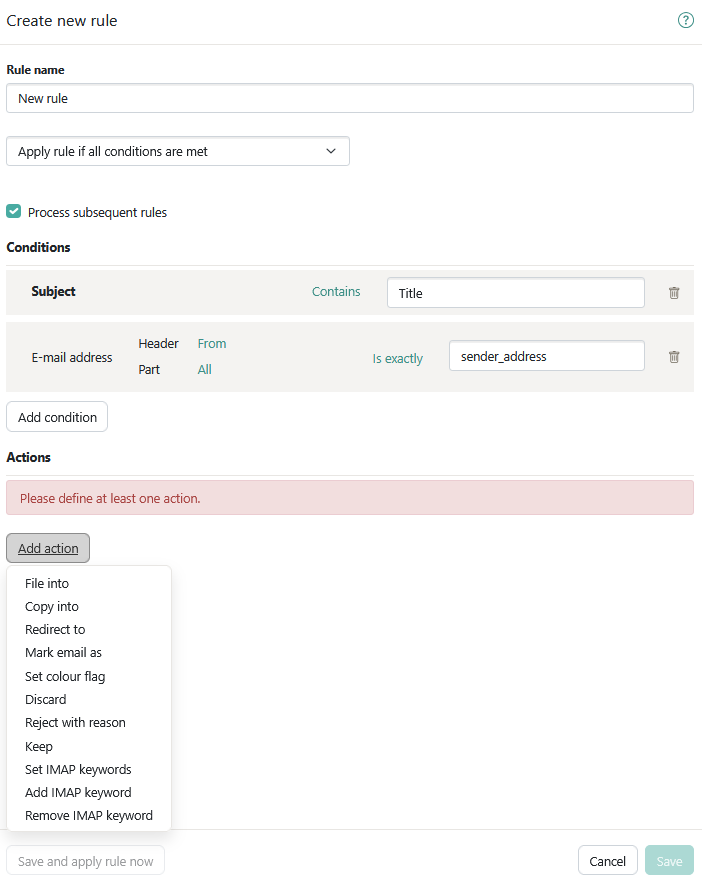Change the 'Is exactly' comparison option

click(x=397, y=358)
